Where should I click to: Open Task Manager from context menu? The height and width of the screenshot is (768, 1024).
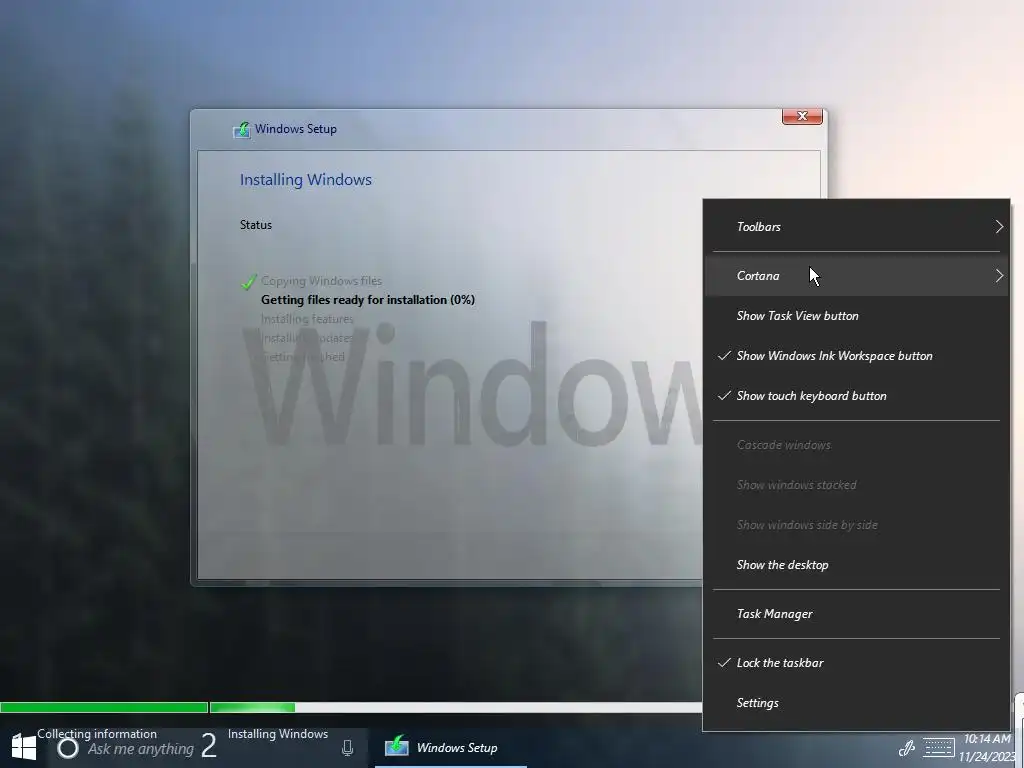[856, 614]
